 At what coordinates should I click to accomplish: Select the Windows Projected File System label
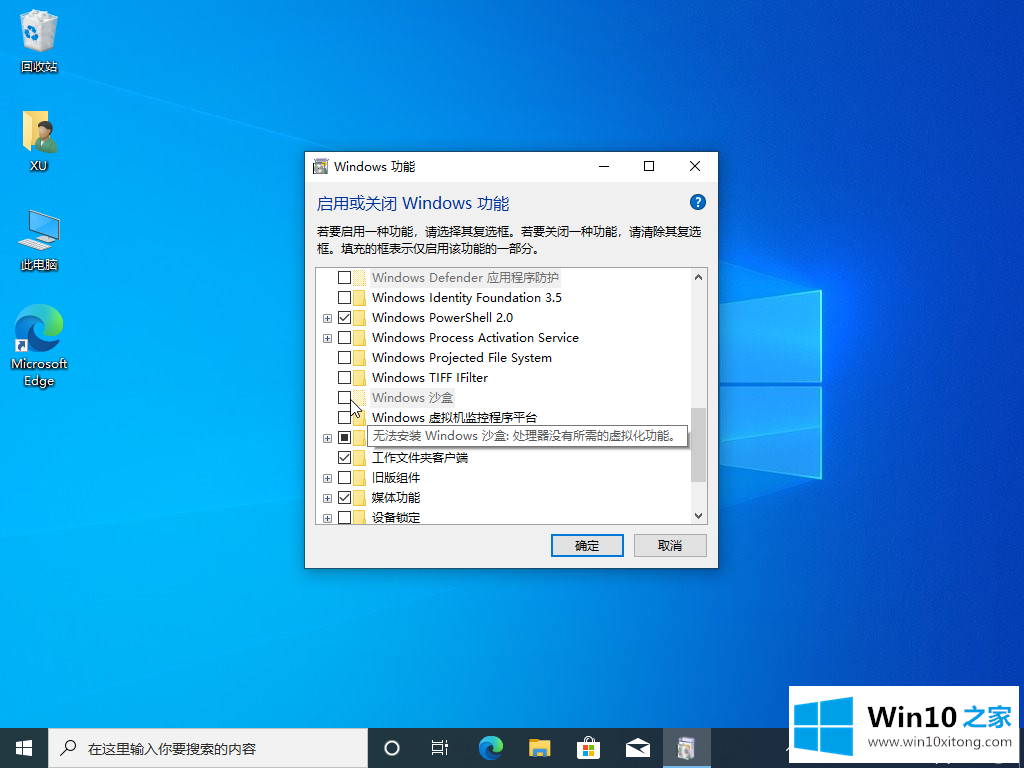tap(462, 358)
